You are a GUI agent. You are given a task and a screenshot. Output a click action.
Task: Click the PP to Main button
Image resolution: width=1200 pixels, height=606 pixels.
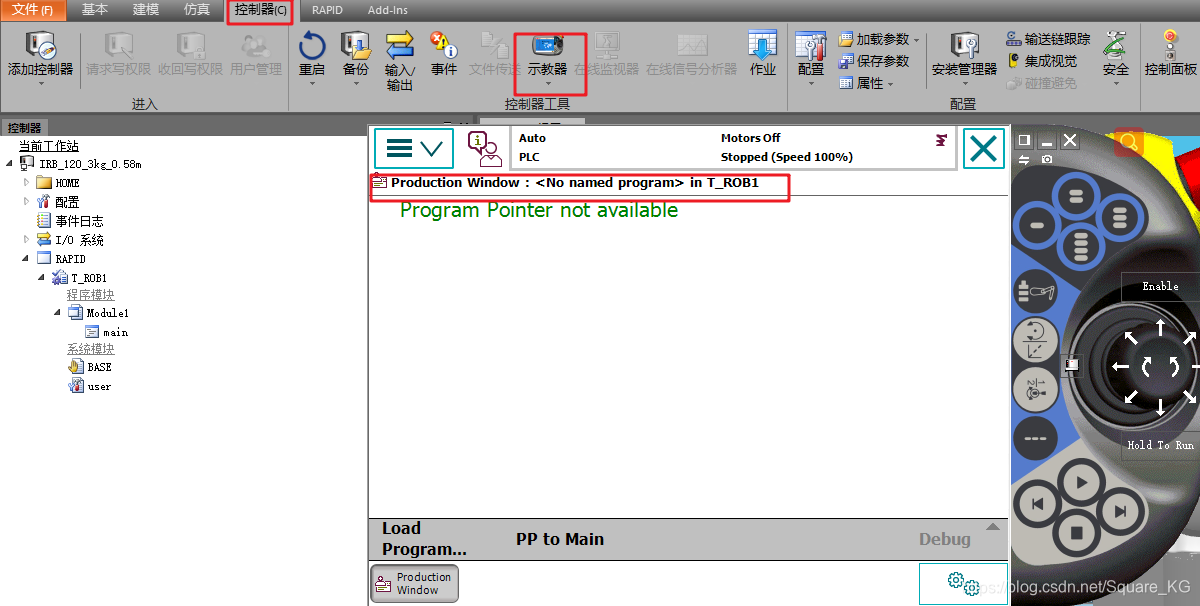pyautogui.click(x=560, y=539)
